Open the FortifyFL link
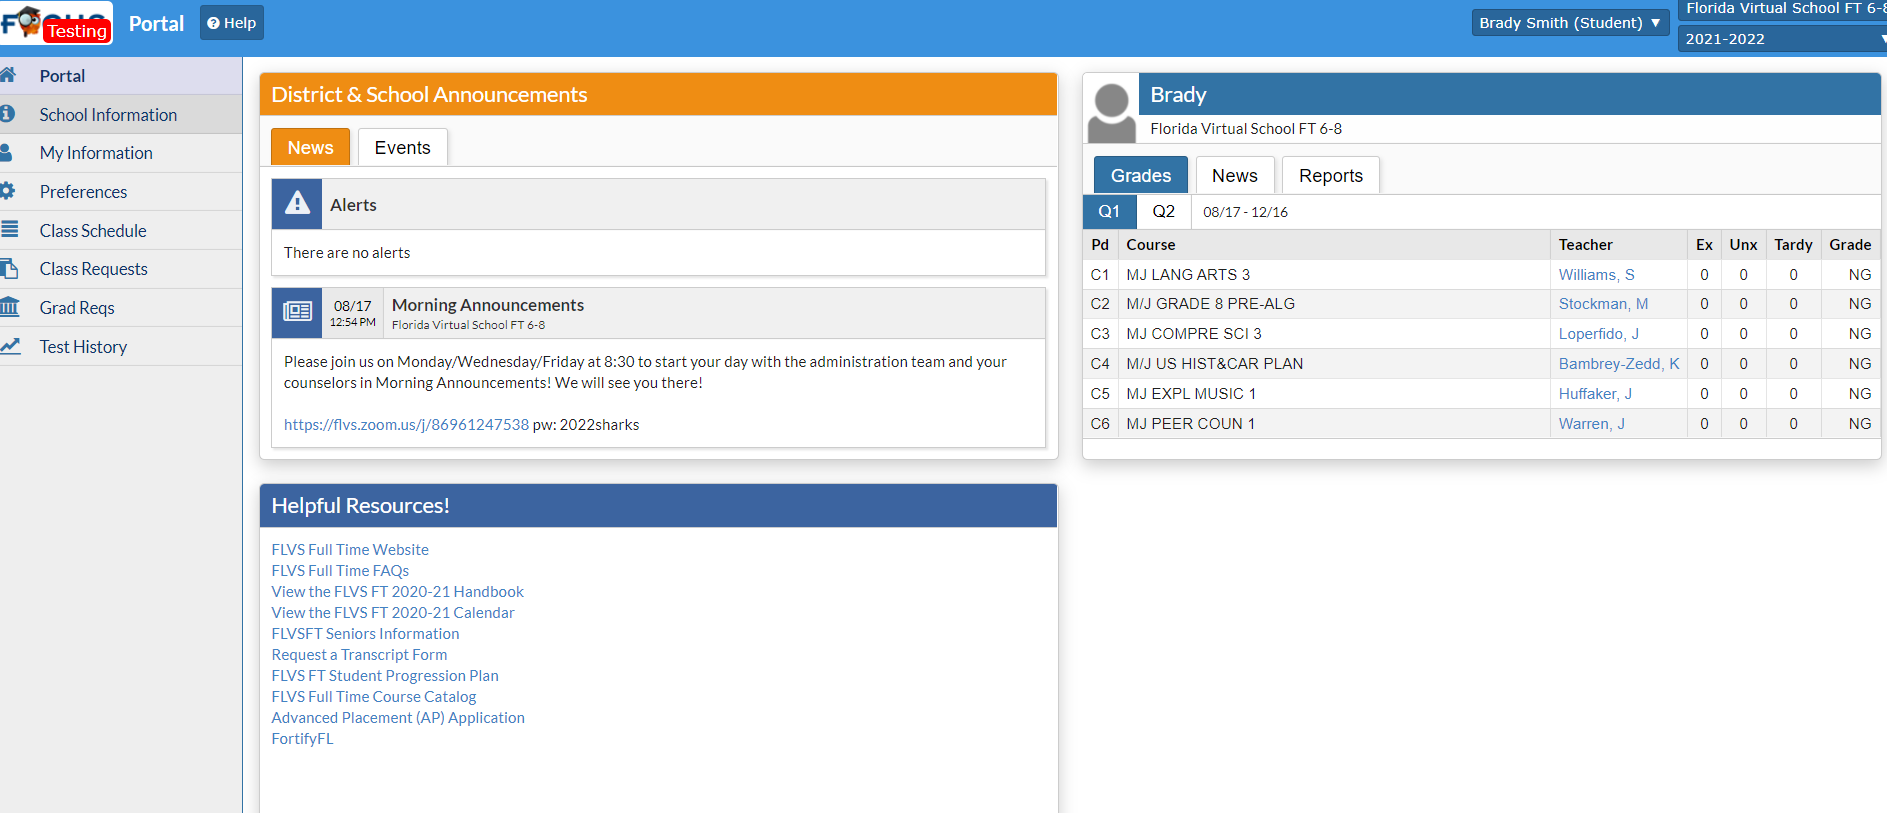Image resolution: width=1887 pixels, height=813 pixels. [302, 739]
